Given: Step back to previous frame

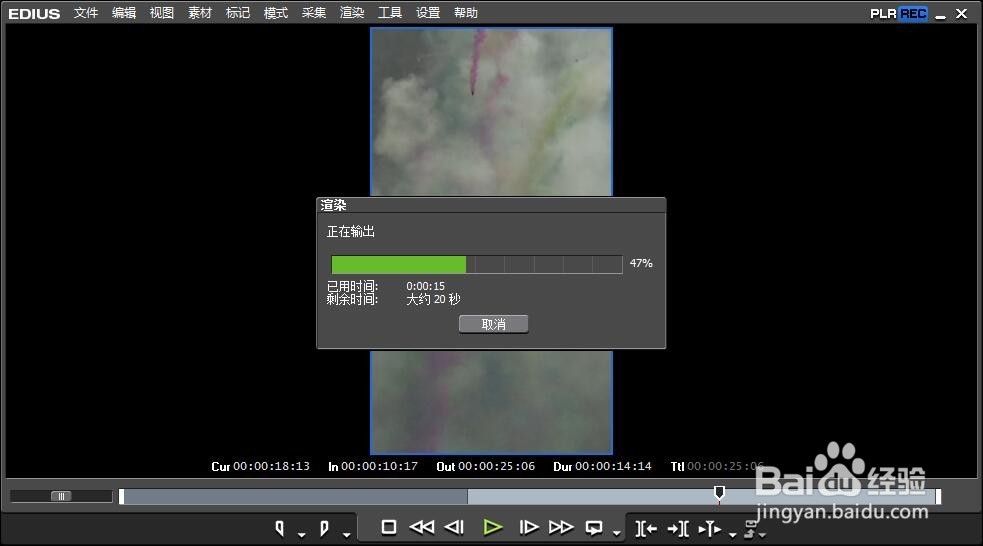Looking at the screenshot, I should click(455, 527).
